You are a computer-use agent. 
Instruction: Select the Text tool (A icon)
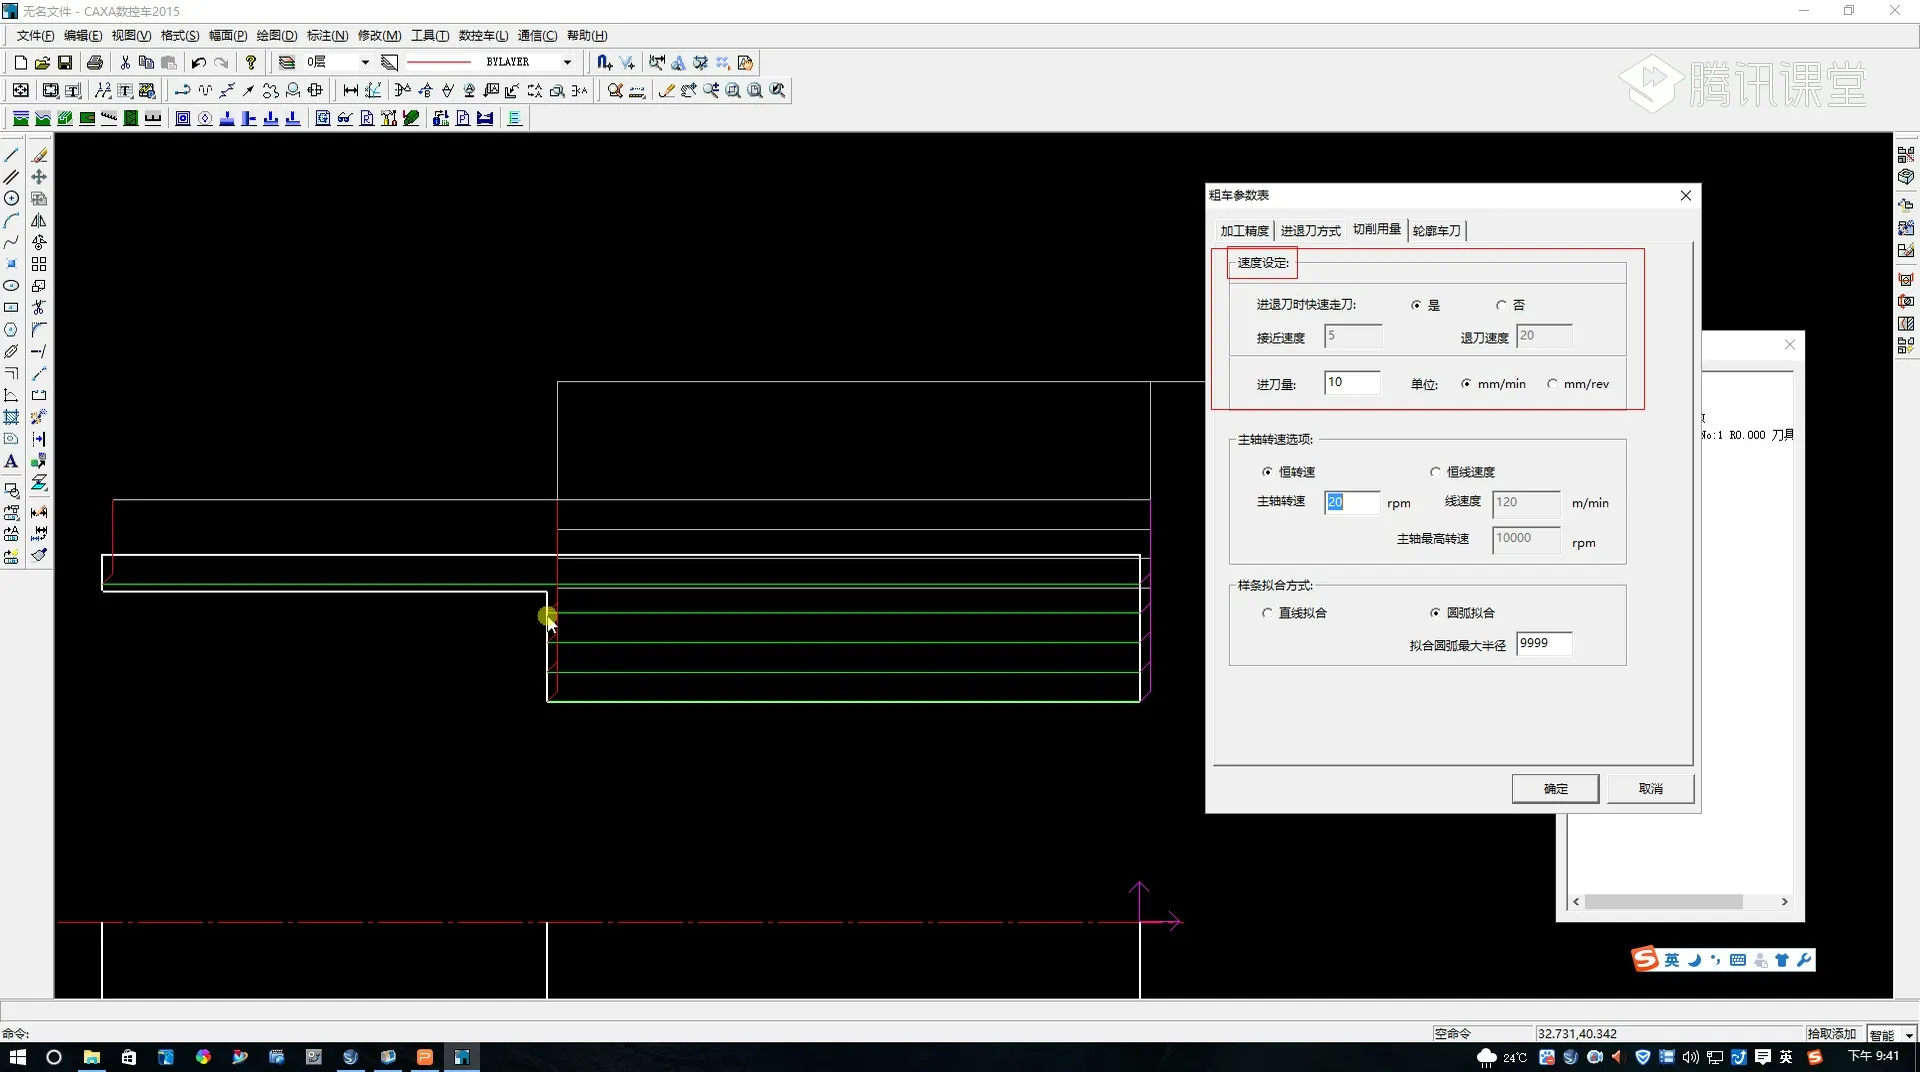point(11,462)
